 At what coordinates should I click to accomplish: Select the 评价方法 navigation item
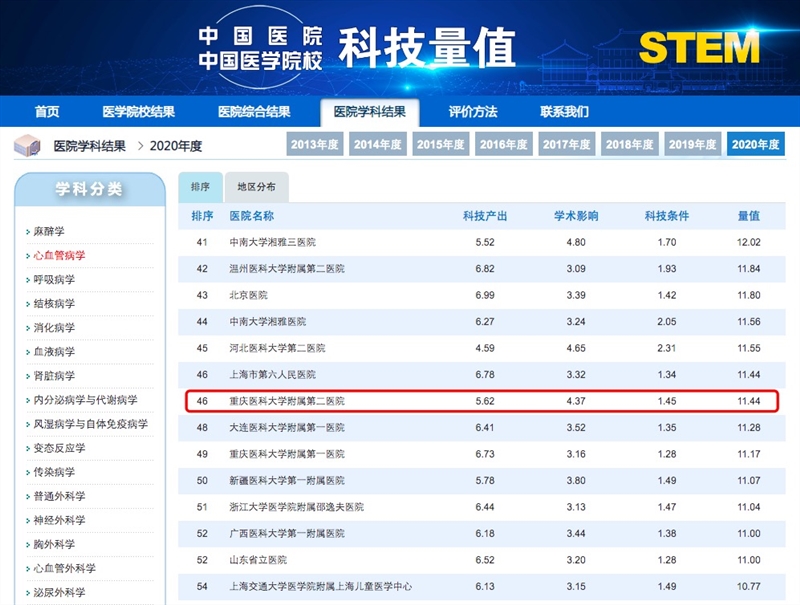pos(473,112)
